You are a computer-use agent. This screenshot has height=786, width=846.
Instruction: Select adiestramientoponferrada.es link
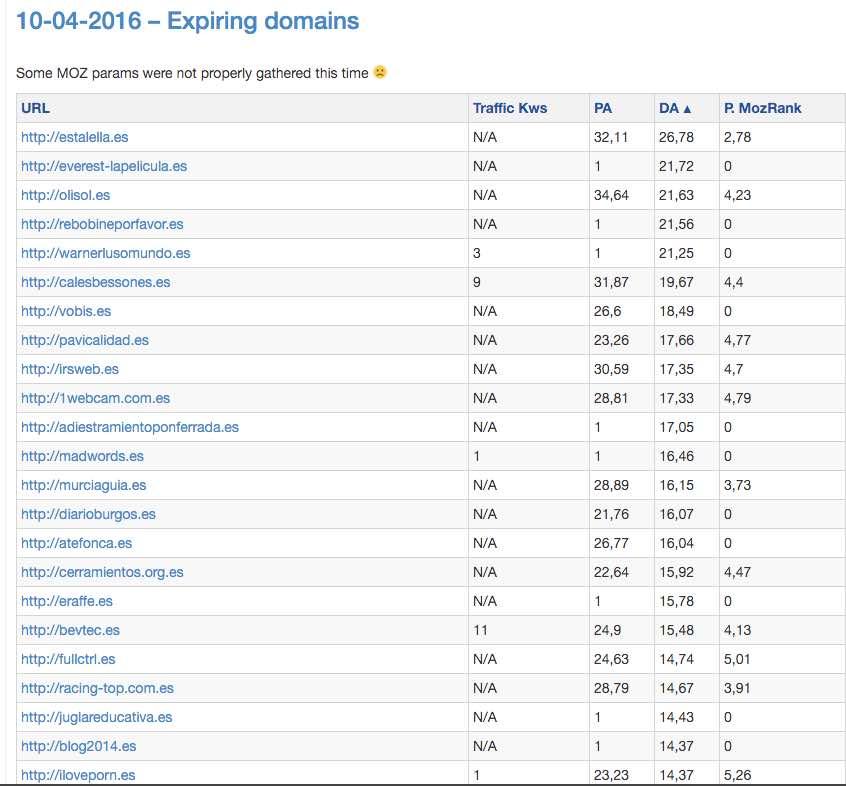tap(130, 427)
